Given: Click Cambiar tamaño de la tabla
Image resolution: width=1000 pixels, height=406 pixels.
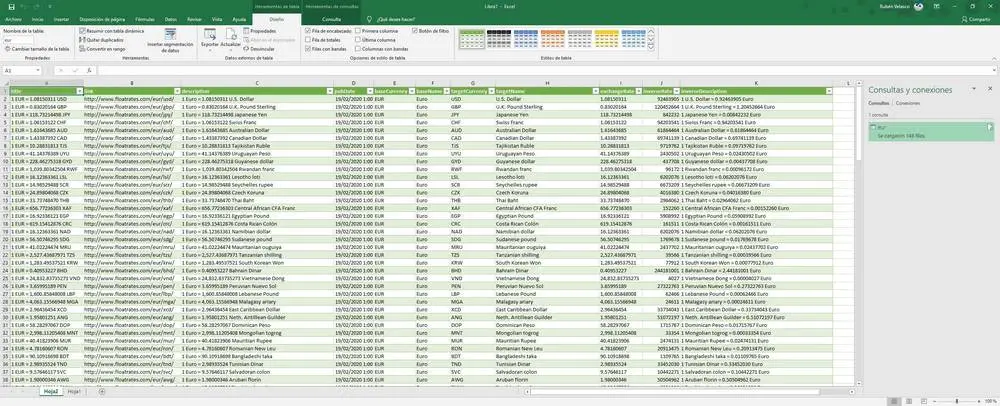Looking at the screenshot, I should (x=37, y=48).
